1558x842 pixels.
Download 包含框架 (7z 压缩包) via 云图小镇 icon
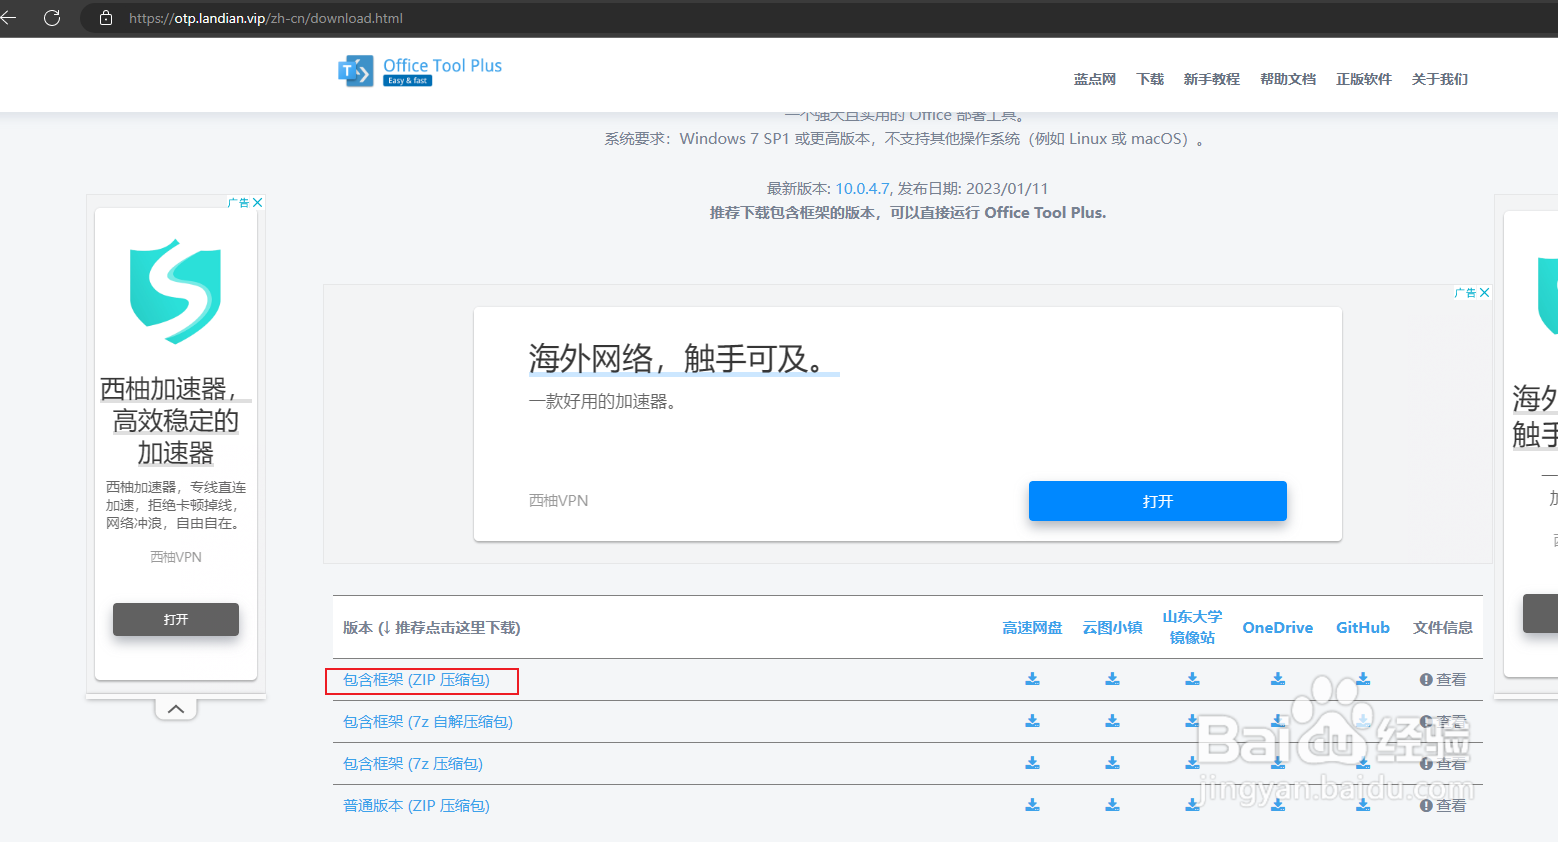[x=1113, y=763]
